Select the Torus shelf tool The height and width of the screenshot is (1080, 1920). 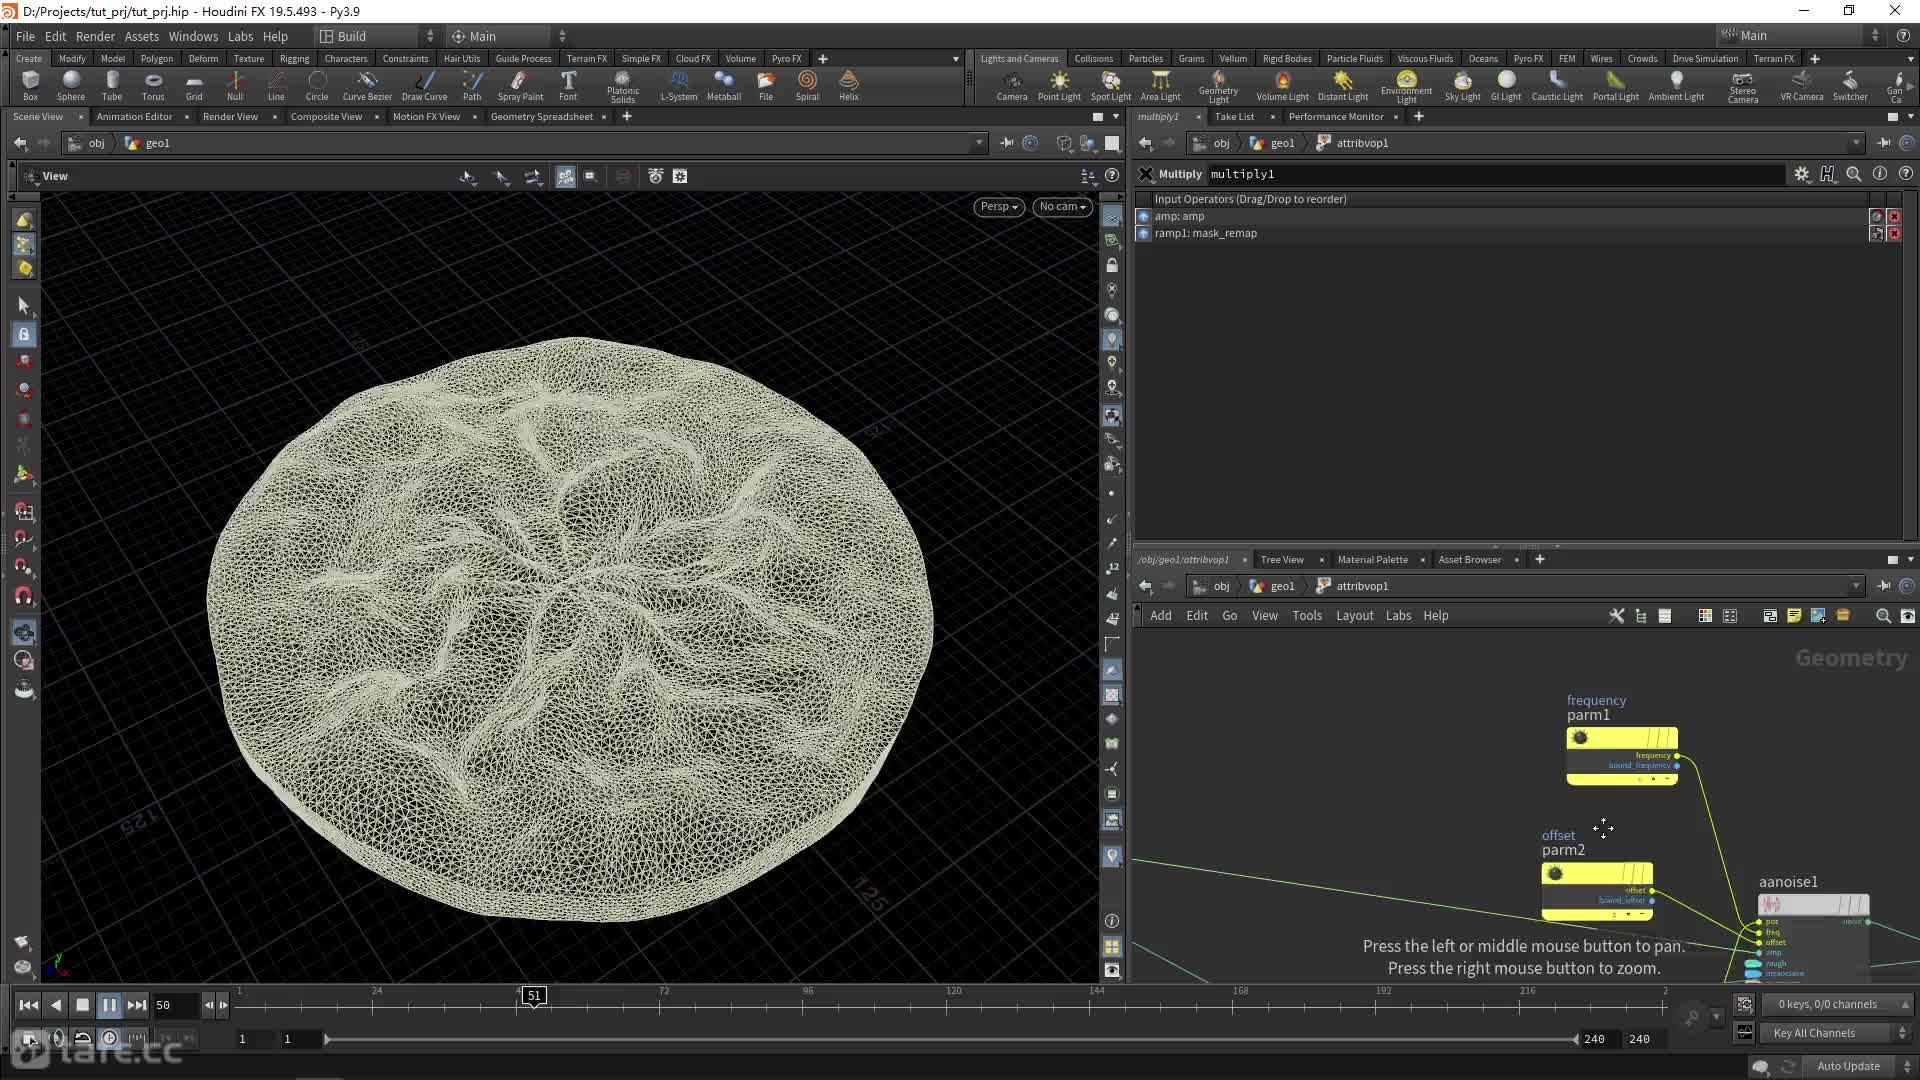click(x=153, y=85)
